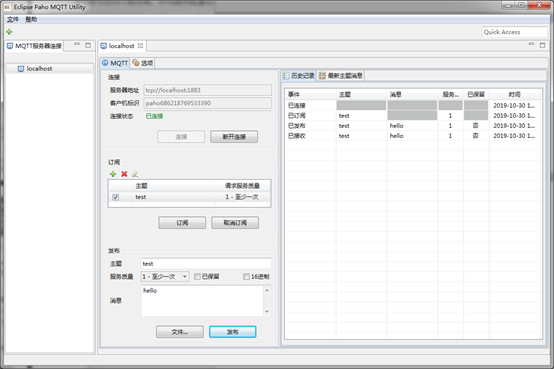Select the MQTT服务器连接 view tab
This screenshot has width=554, height=369.
coord(35,46)
